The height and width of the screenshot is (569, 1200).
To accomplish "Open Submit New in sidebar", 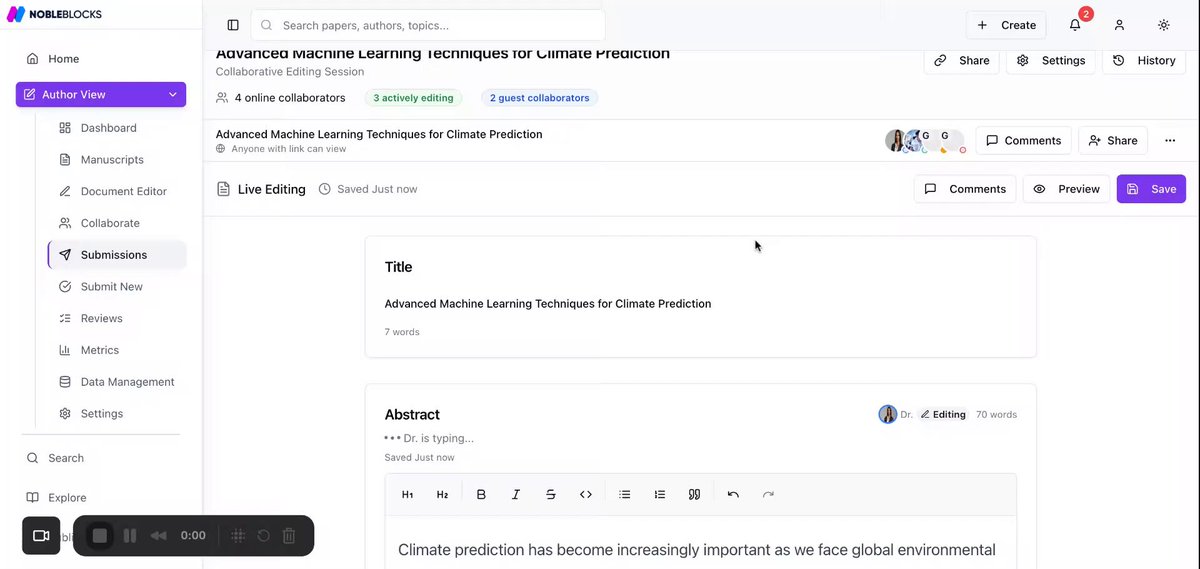I will tap(112, 287).
